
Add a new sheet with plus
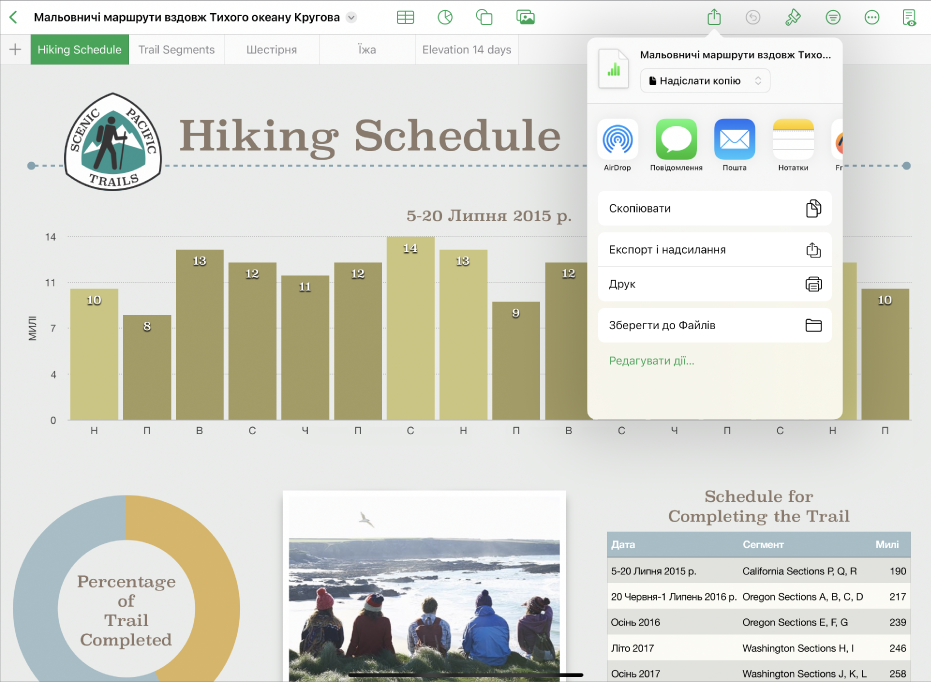(x=15, y=49)
